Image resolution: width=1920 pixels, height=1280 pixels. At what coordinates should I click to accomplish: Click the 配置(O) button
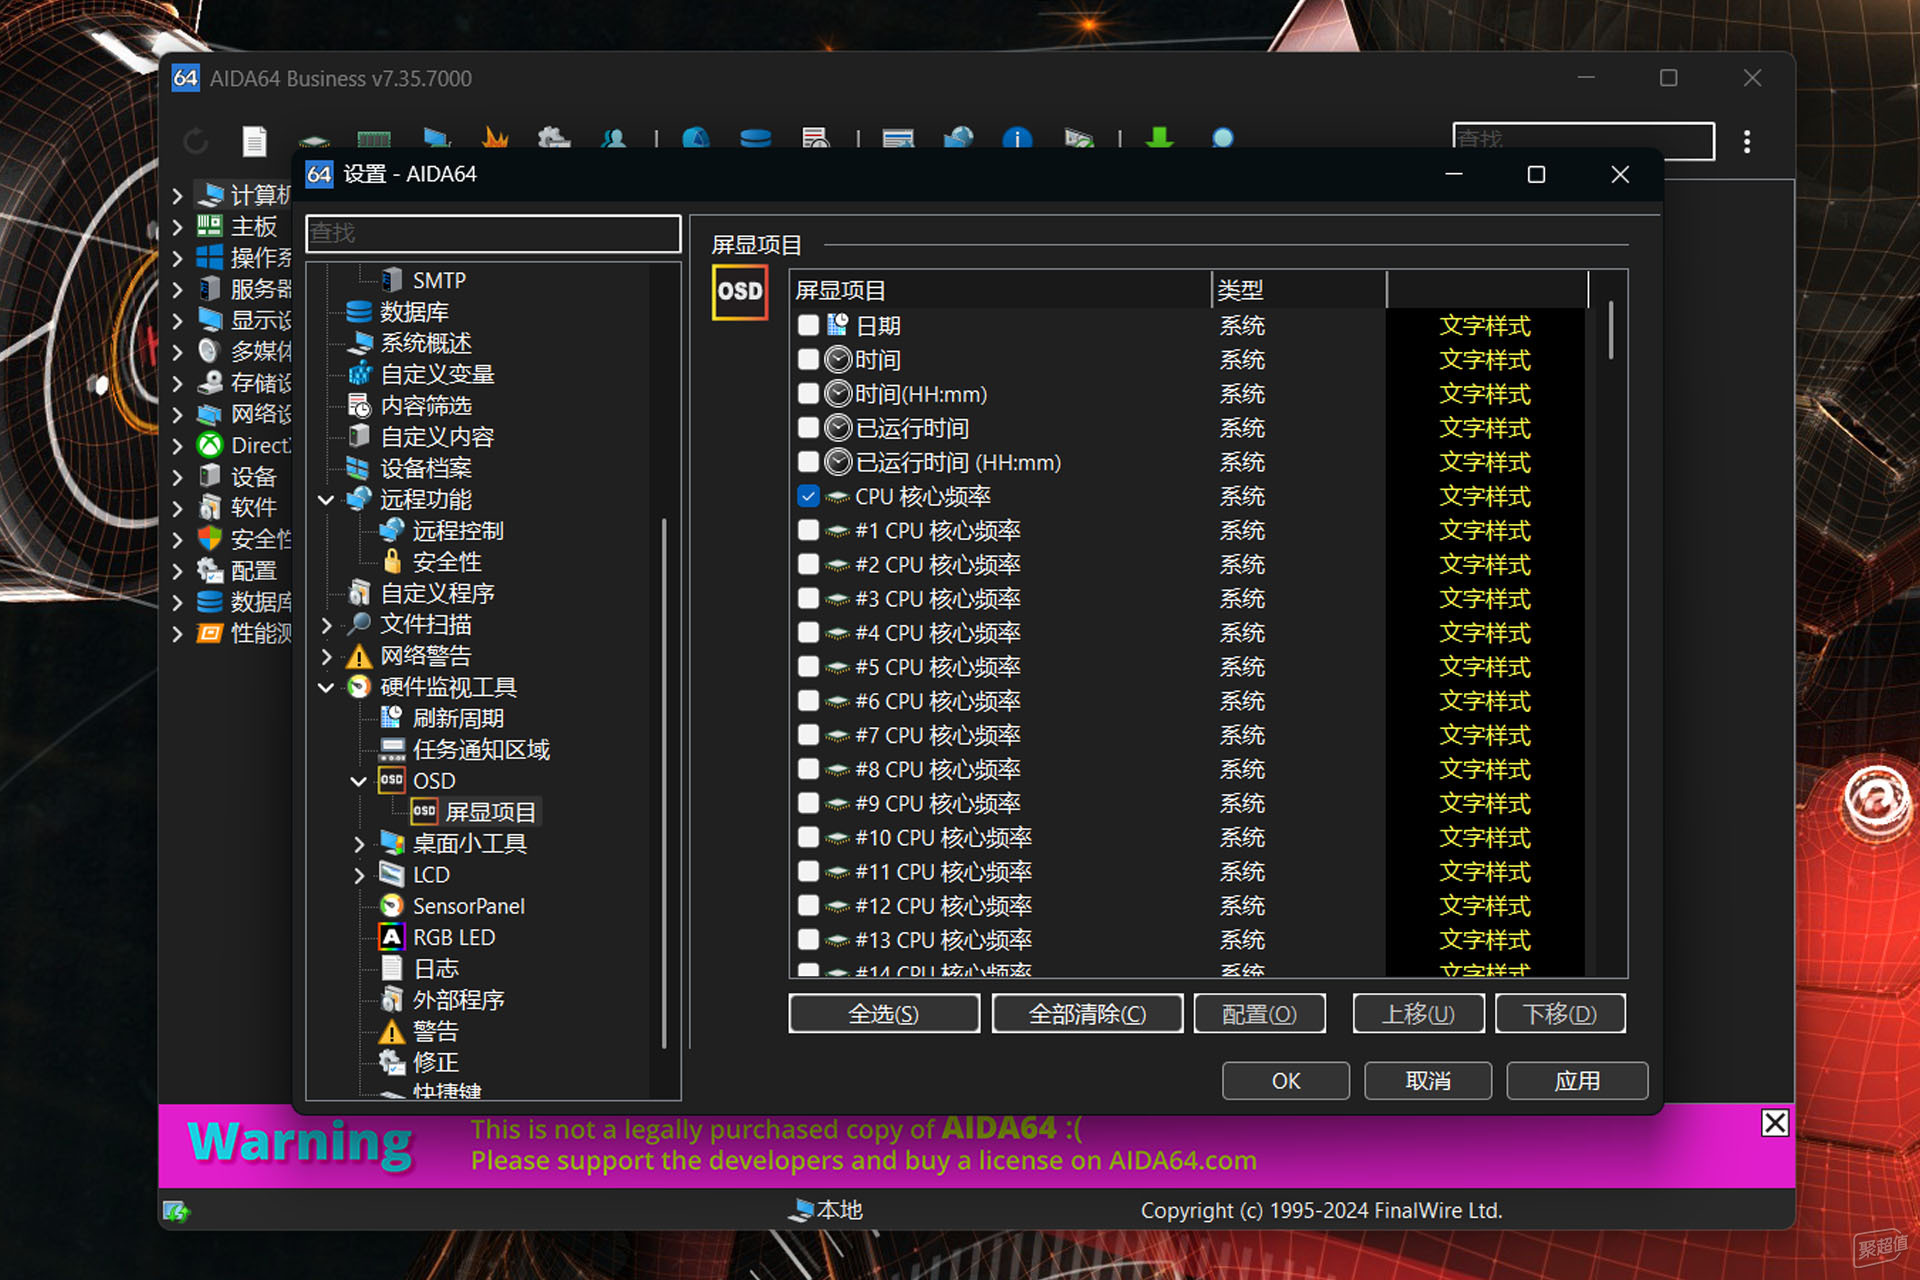(1259, 1014)
